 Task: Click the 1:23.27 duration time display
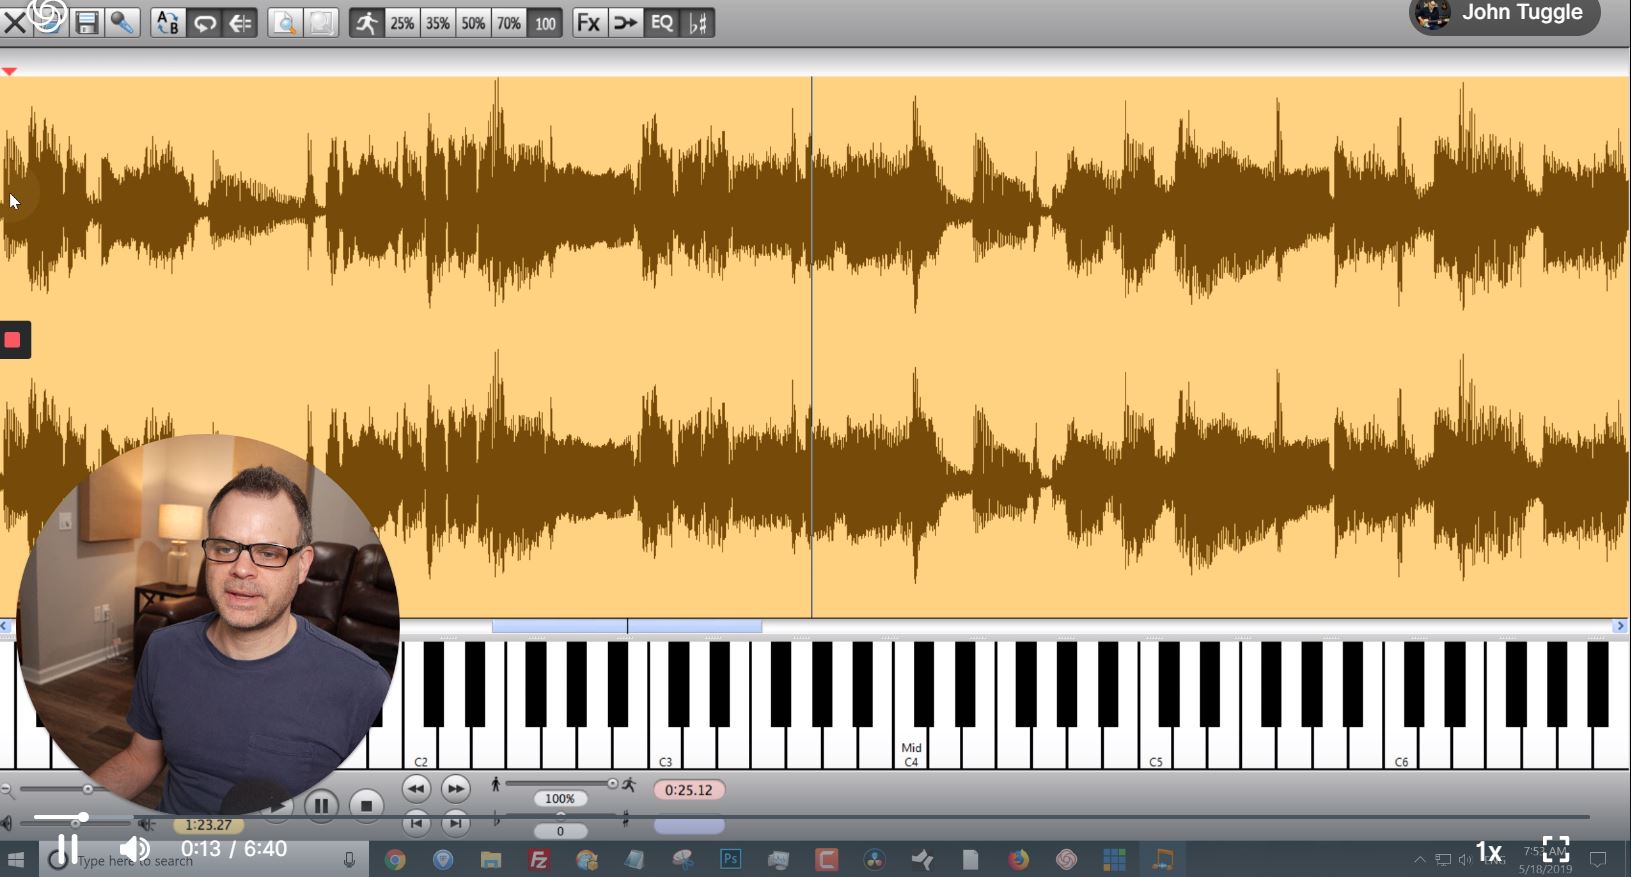coord(208,825)
